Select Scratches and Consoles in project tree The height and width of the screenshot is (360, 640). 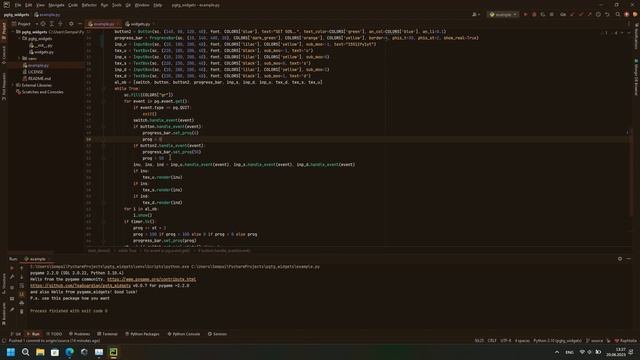(x=40, y=92)
